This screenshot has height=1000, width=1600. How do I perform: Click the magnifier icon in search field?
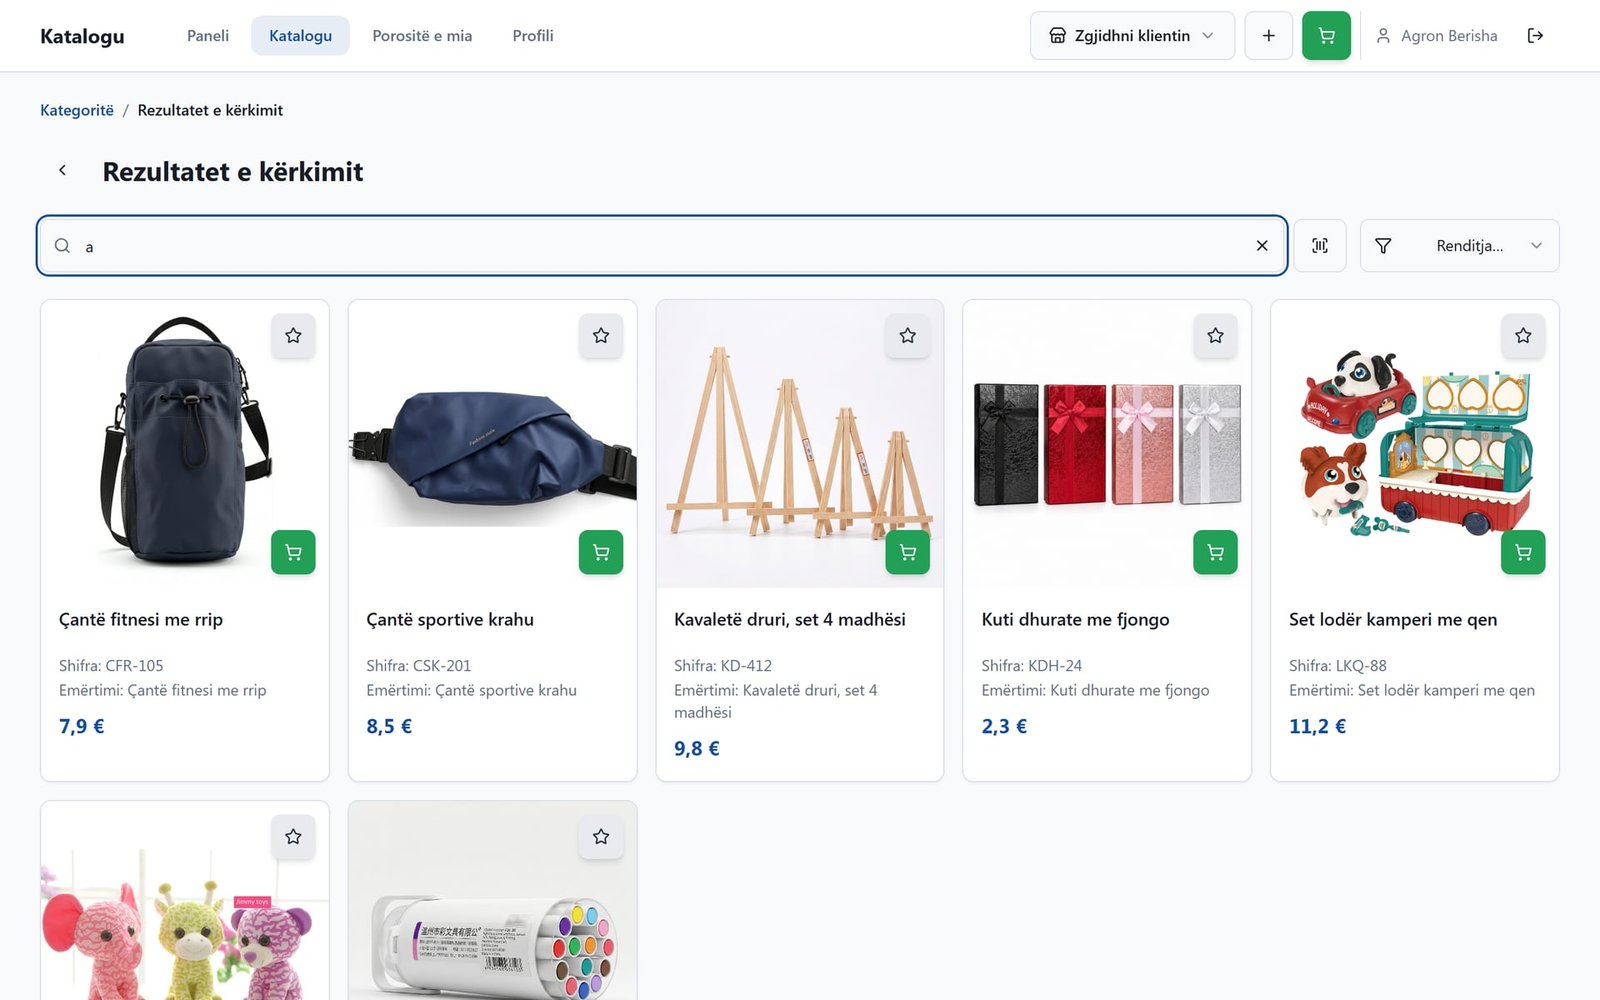pos(62,246)
